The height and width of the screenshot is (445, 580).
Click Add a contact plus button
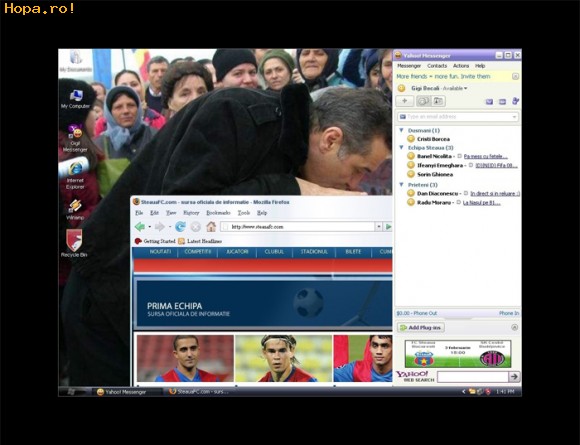click(405, 101)
